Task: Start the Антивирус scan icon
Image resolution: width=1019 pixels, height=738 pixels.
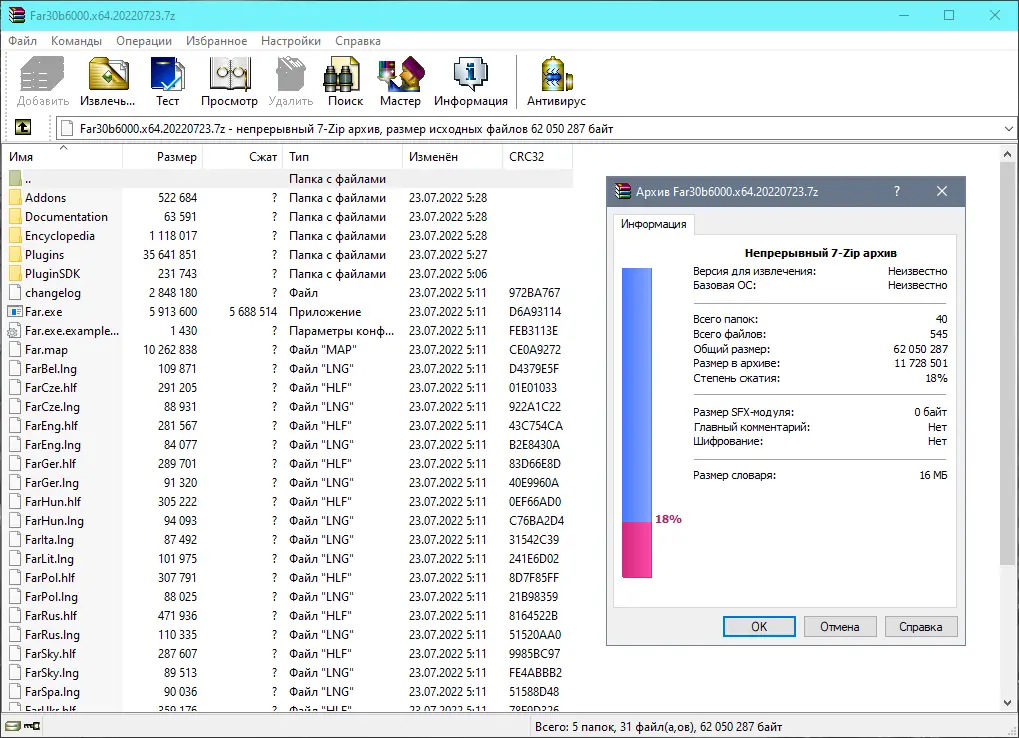Action: 556,81
